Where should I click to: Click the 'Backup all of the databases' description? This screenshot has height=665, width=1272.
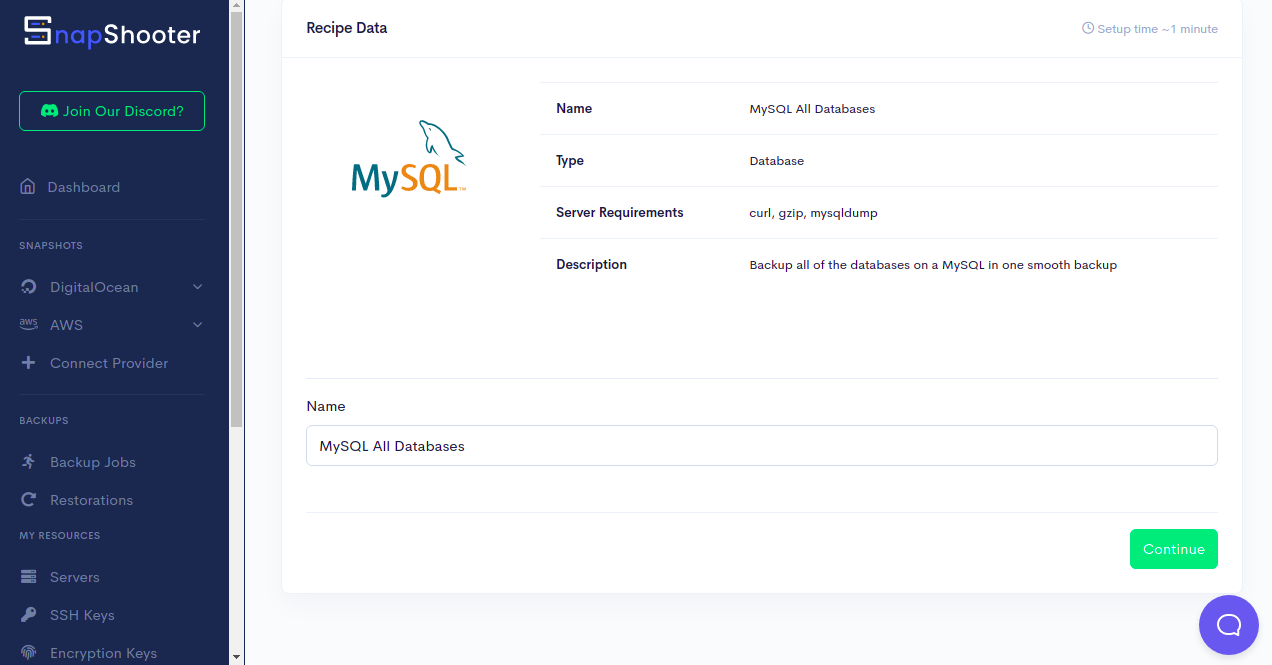click(x=933, y=265)
